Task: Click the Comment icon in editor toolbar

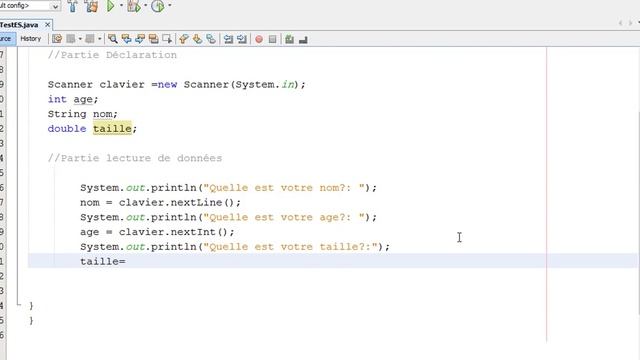Action: (x=289, y=39)
